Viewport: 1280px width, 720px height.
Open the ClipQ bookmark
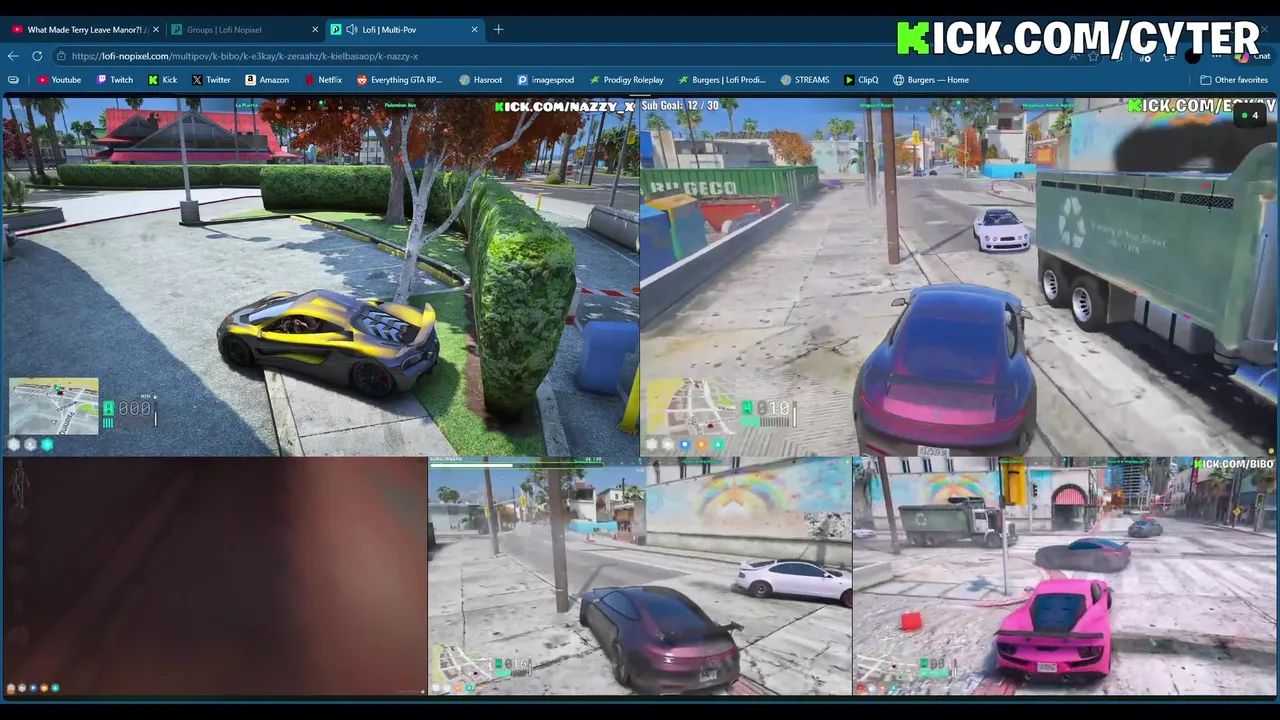tap(861, 80)
